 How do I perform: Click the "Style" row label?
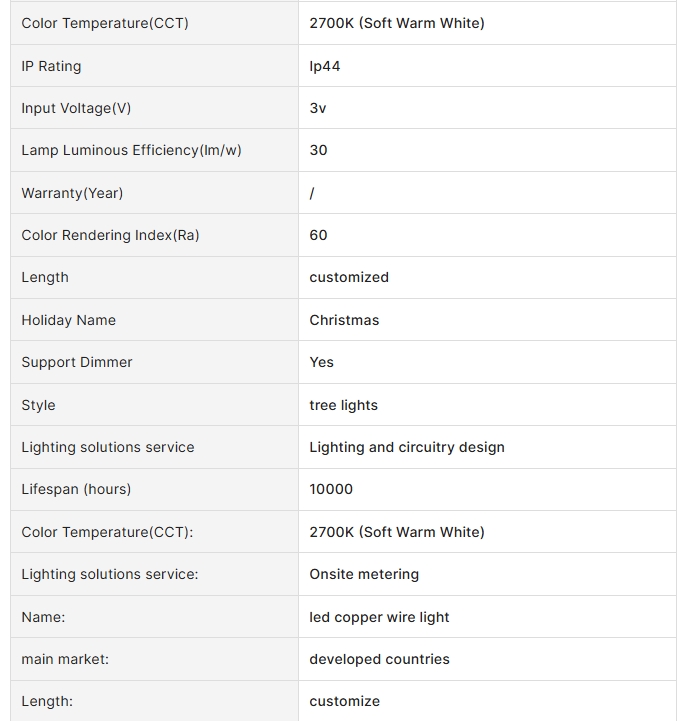pyautogui.click(x=38, y=405)
